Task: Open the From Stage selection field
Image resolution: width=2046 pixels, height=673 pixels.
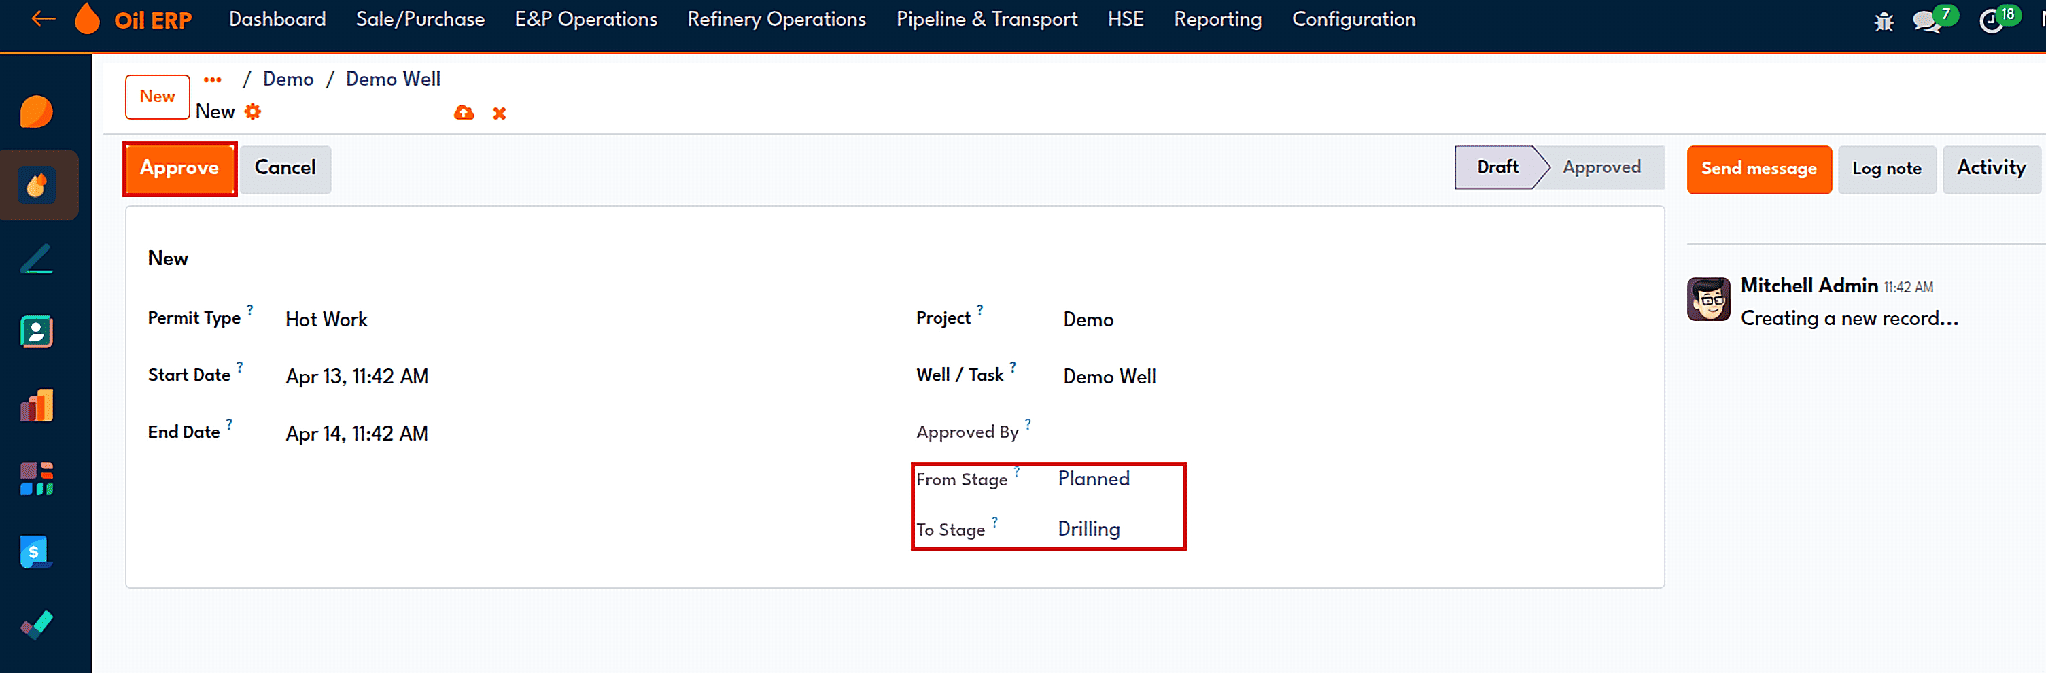Action: 1115,479
